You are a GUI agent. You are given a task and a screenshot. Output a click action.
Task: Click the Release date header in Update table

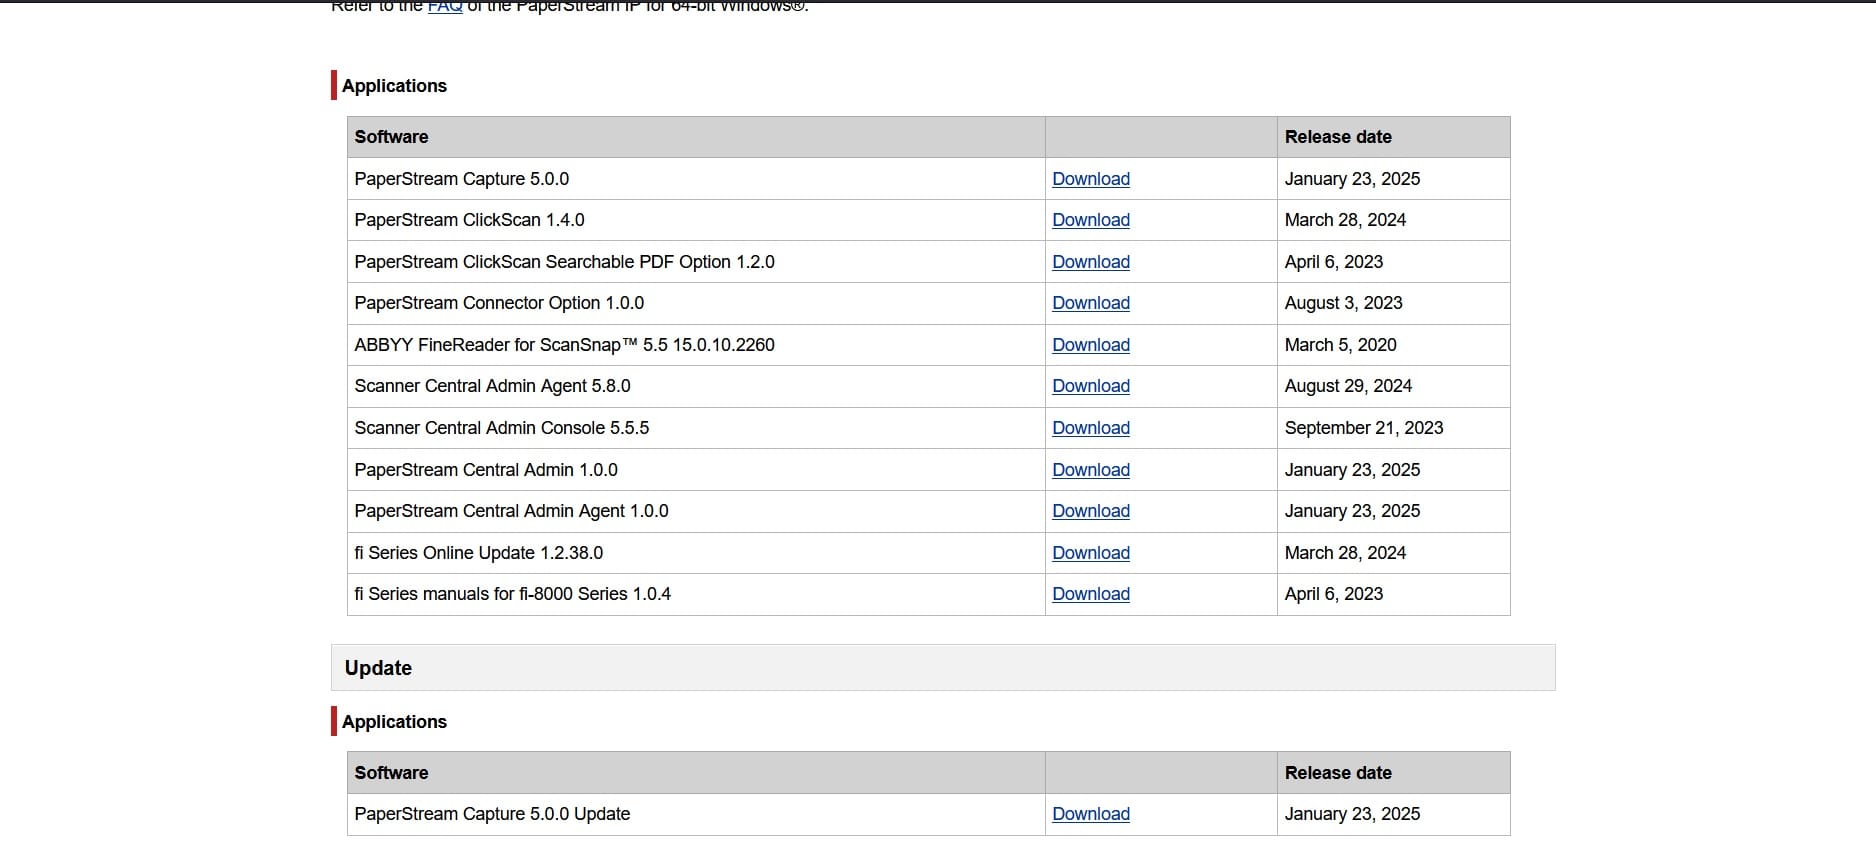pyautogui.click(x=1337, y=773)
